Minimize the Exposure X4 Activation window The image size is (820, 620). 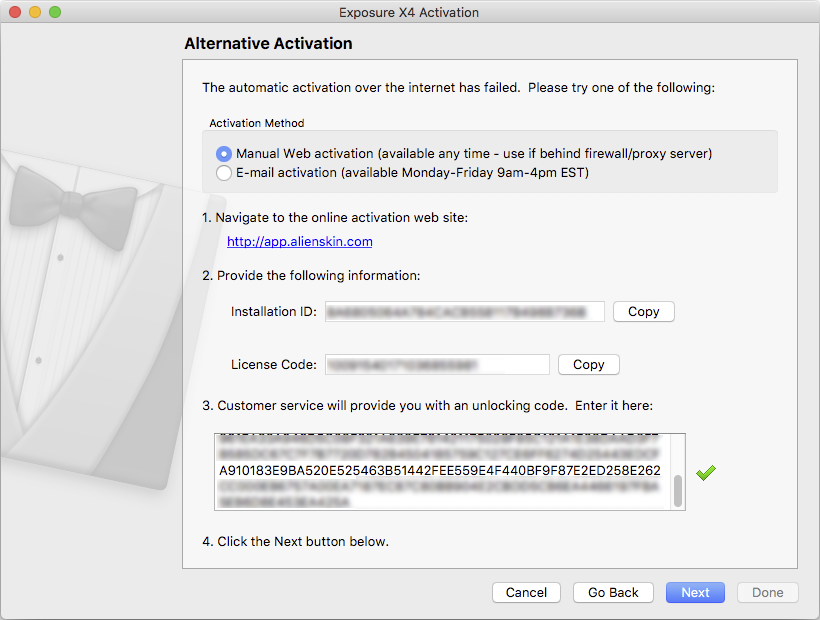35,12
